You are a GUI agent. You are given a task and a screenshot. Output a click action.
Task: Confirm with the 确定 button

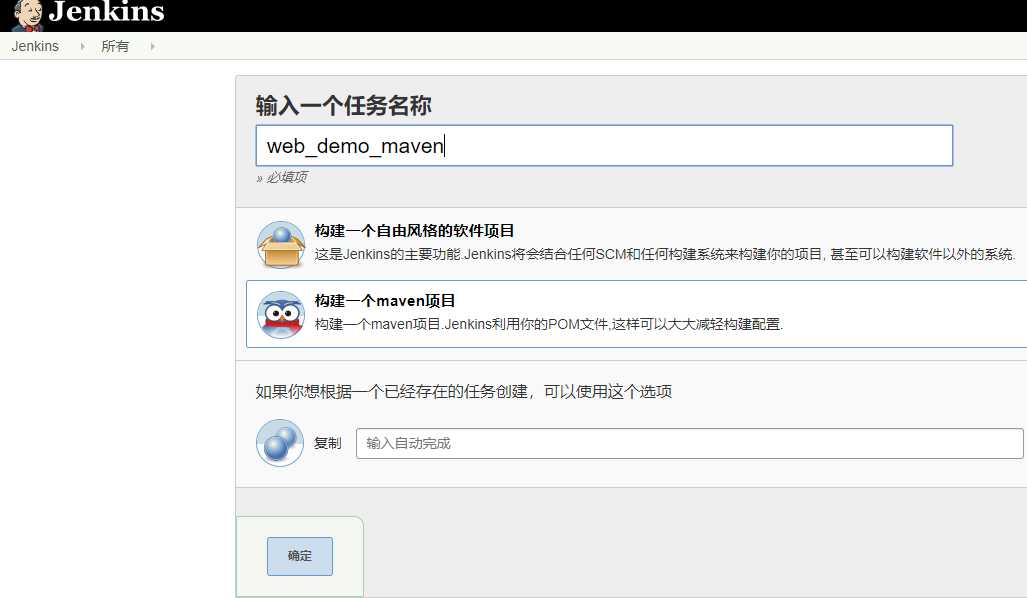[x=300, y=556]
